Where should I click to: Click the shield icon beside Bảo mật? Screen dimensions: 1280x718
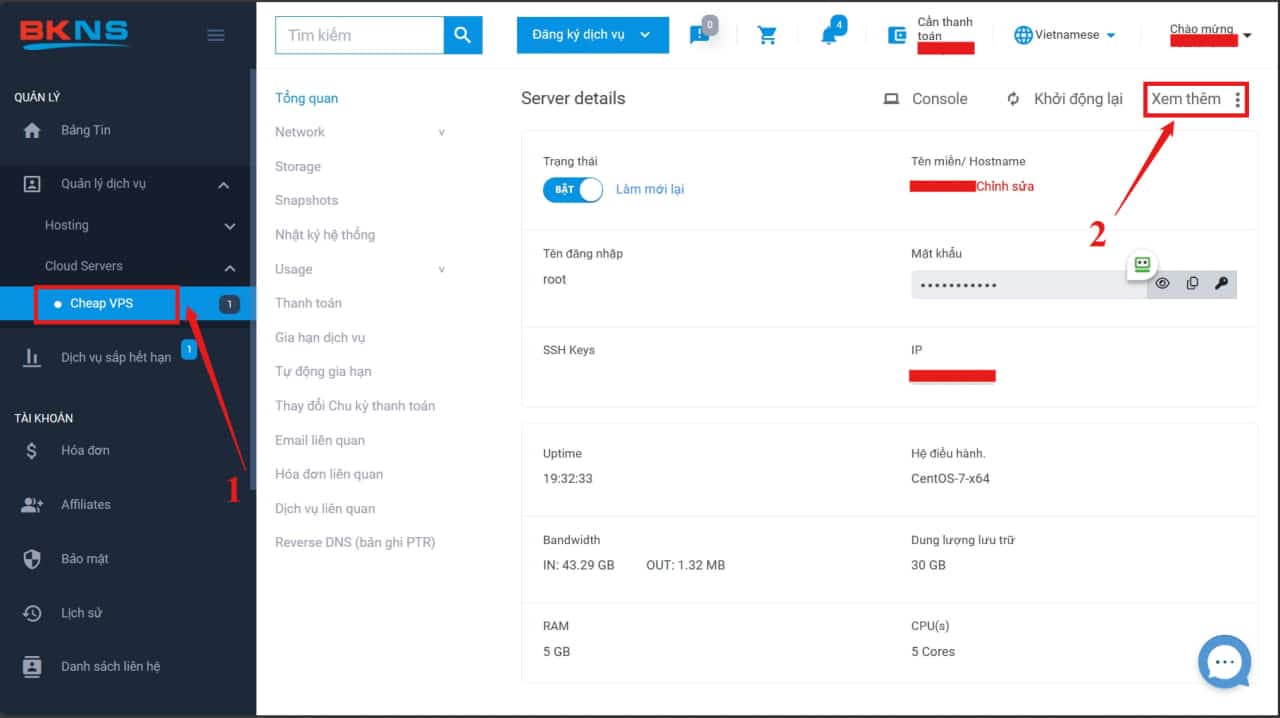coord(32,559)
